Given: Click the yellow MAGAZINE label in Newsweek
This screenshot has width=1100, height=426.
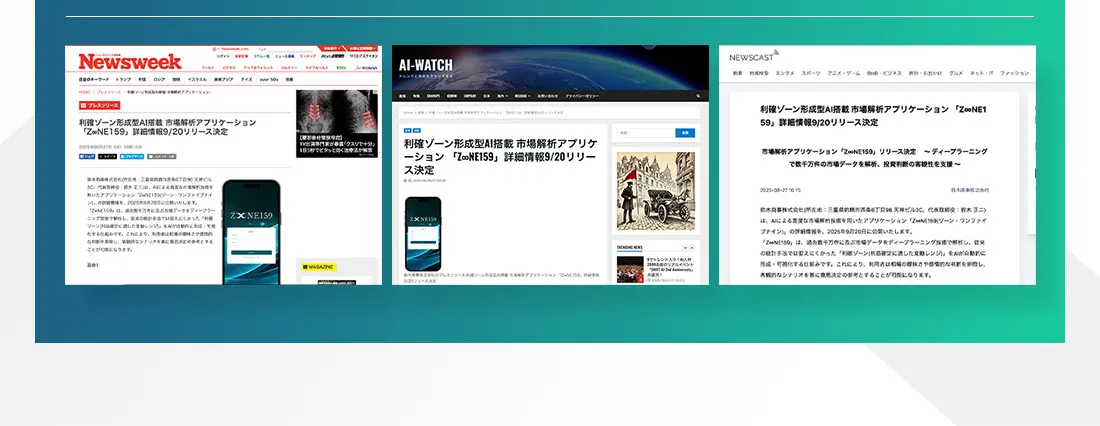Looking at the screenshot, I should click(319, 267).
